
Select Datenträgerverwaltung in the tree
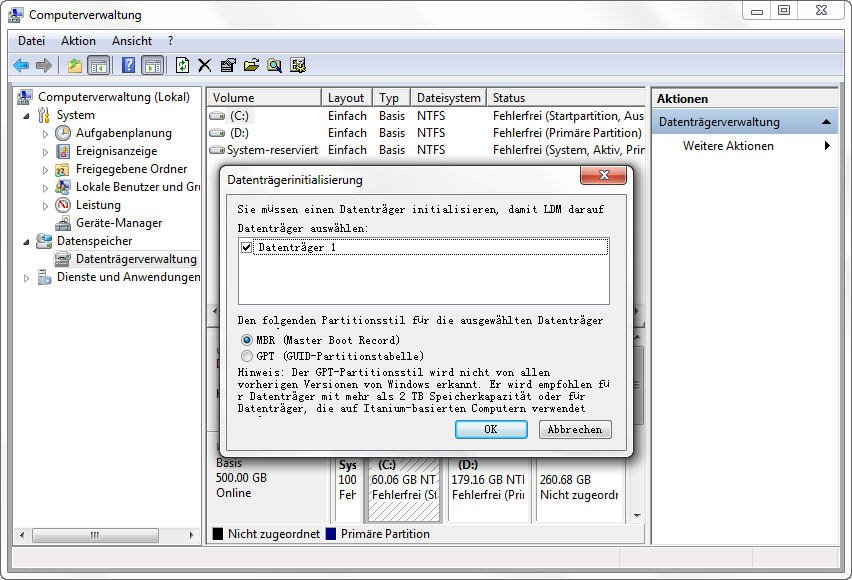pyautogui.click(x=136, y=259)
